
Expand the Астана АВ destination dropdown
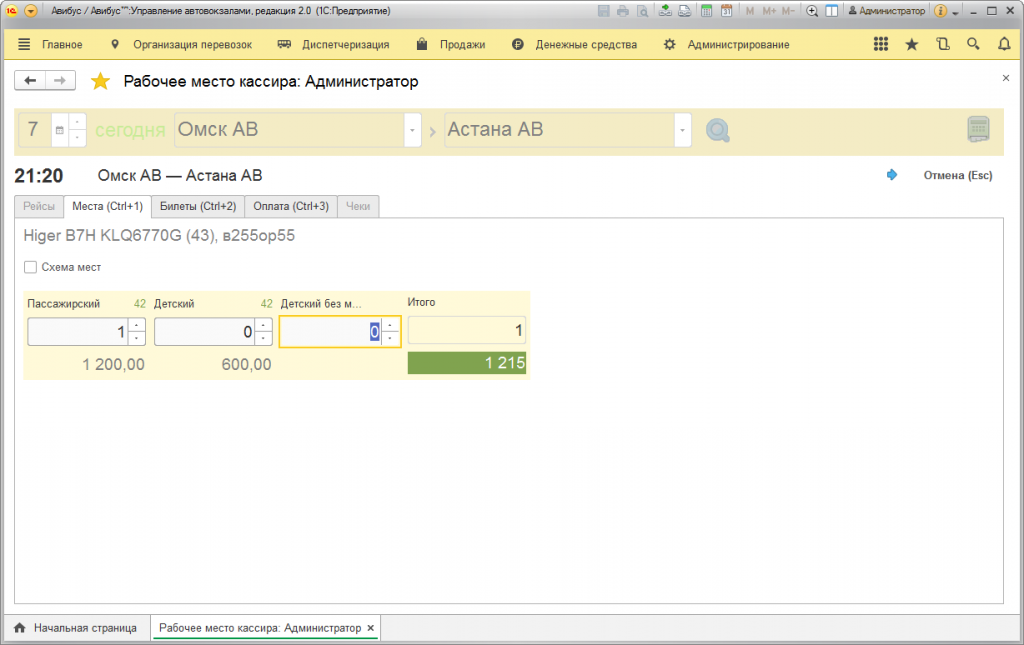point(682,131)
